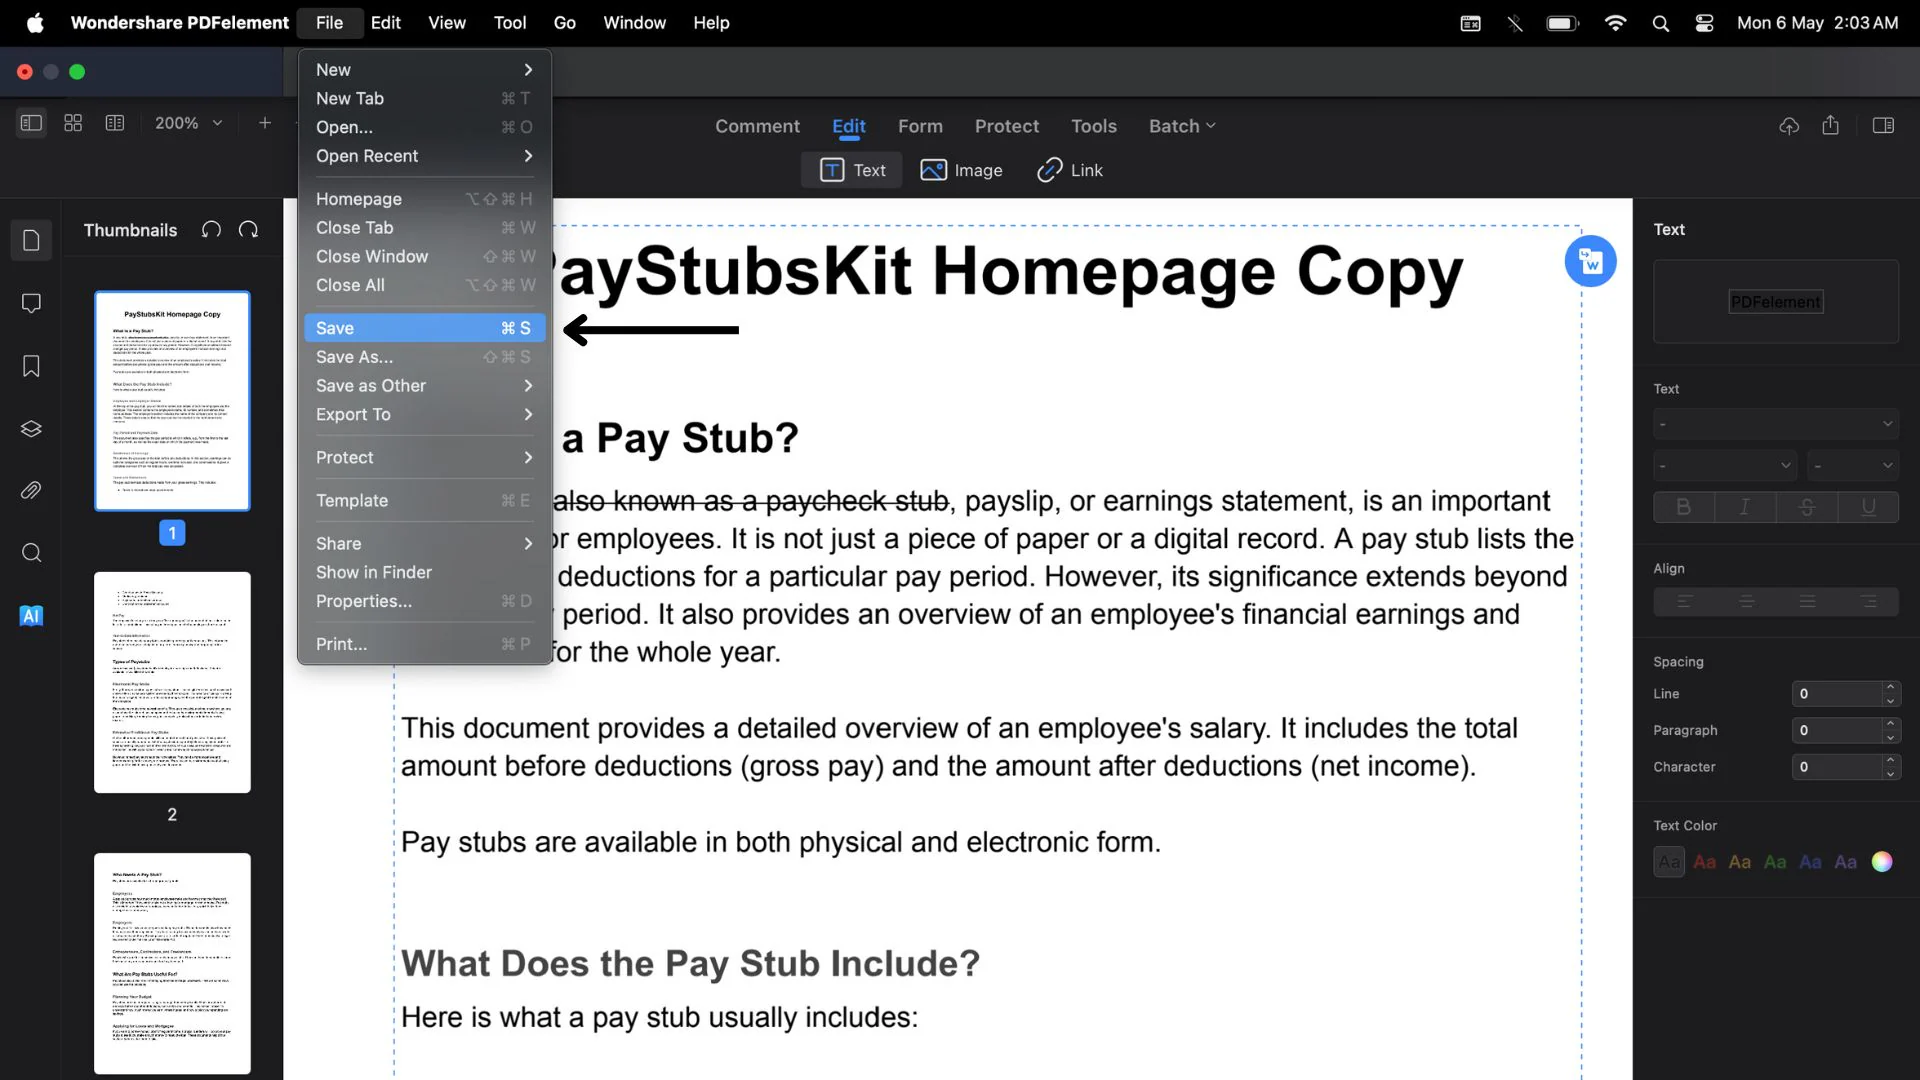Open the Thumbnails page panel icon
The image size is (1920, 1080).
pyautogui.click(x=31, y=241)
